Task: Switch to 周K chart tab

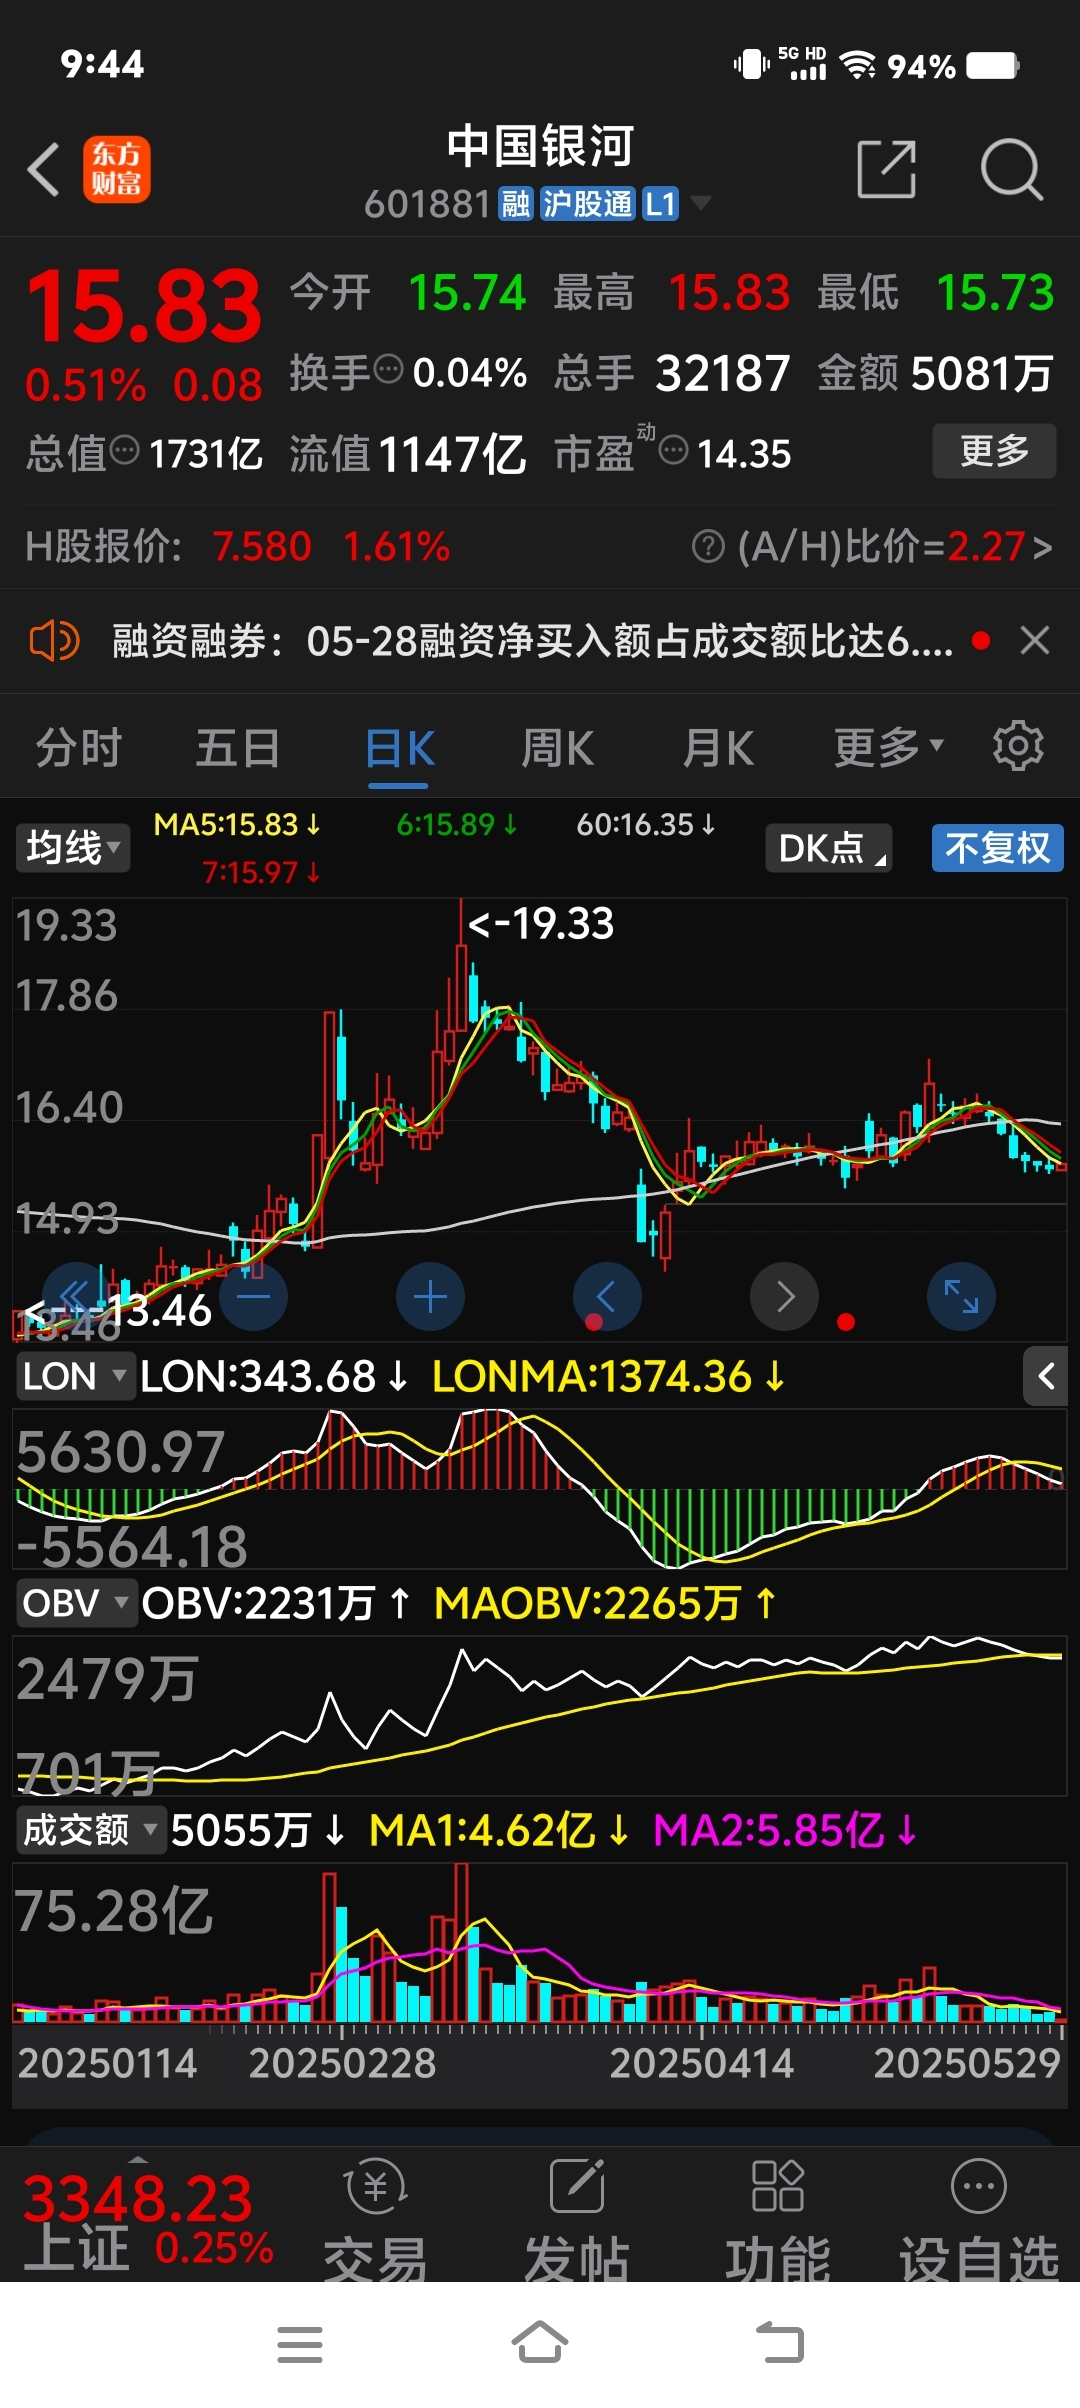Action: click(558, 748)
